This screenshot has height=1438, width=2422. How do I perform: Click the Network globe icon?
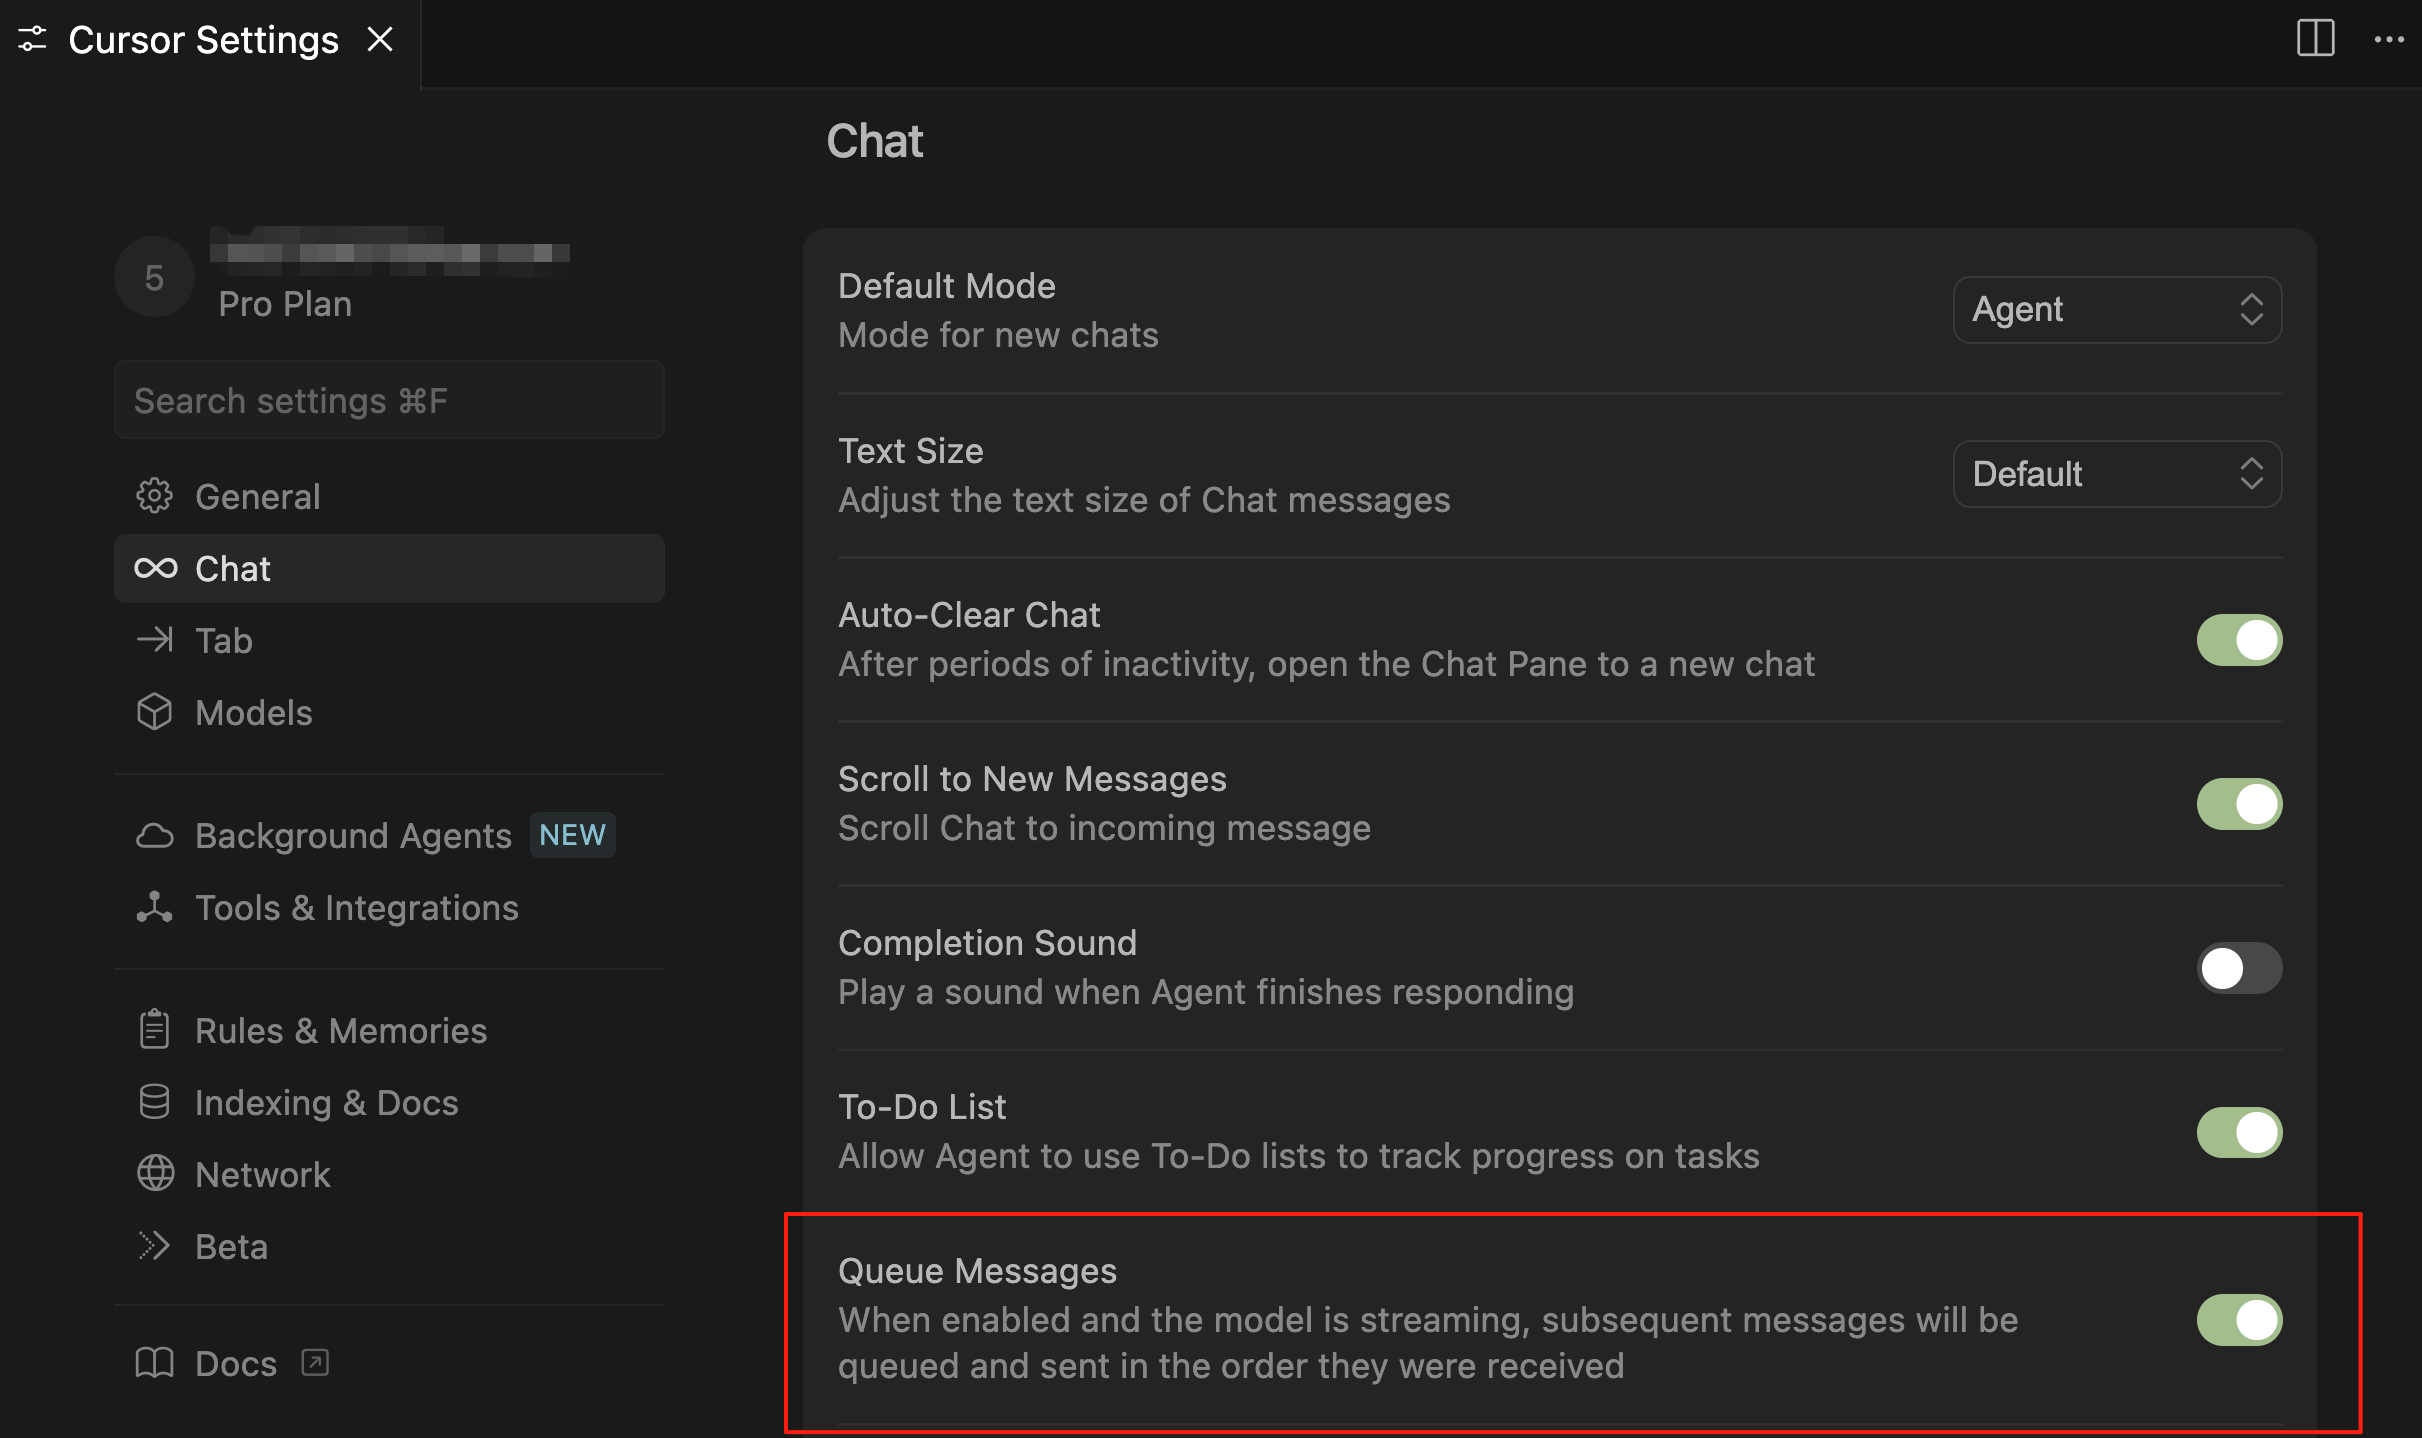154,1174
